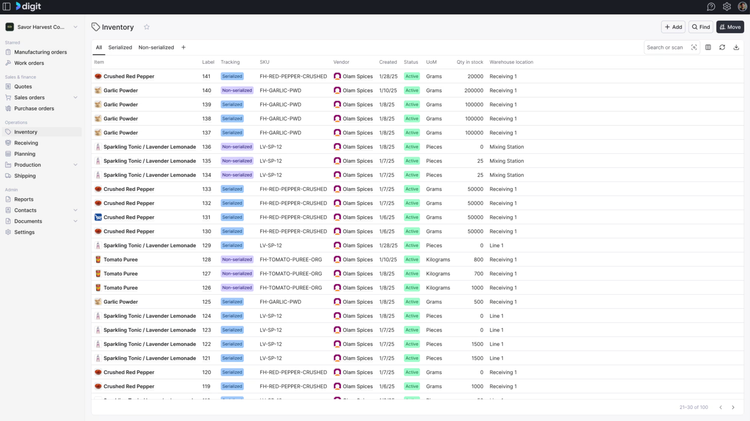Sort by the Qty in stock column header
Screen dimensions: 750x421
[470, 62]
